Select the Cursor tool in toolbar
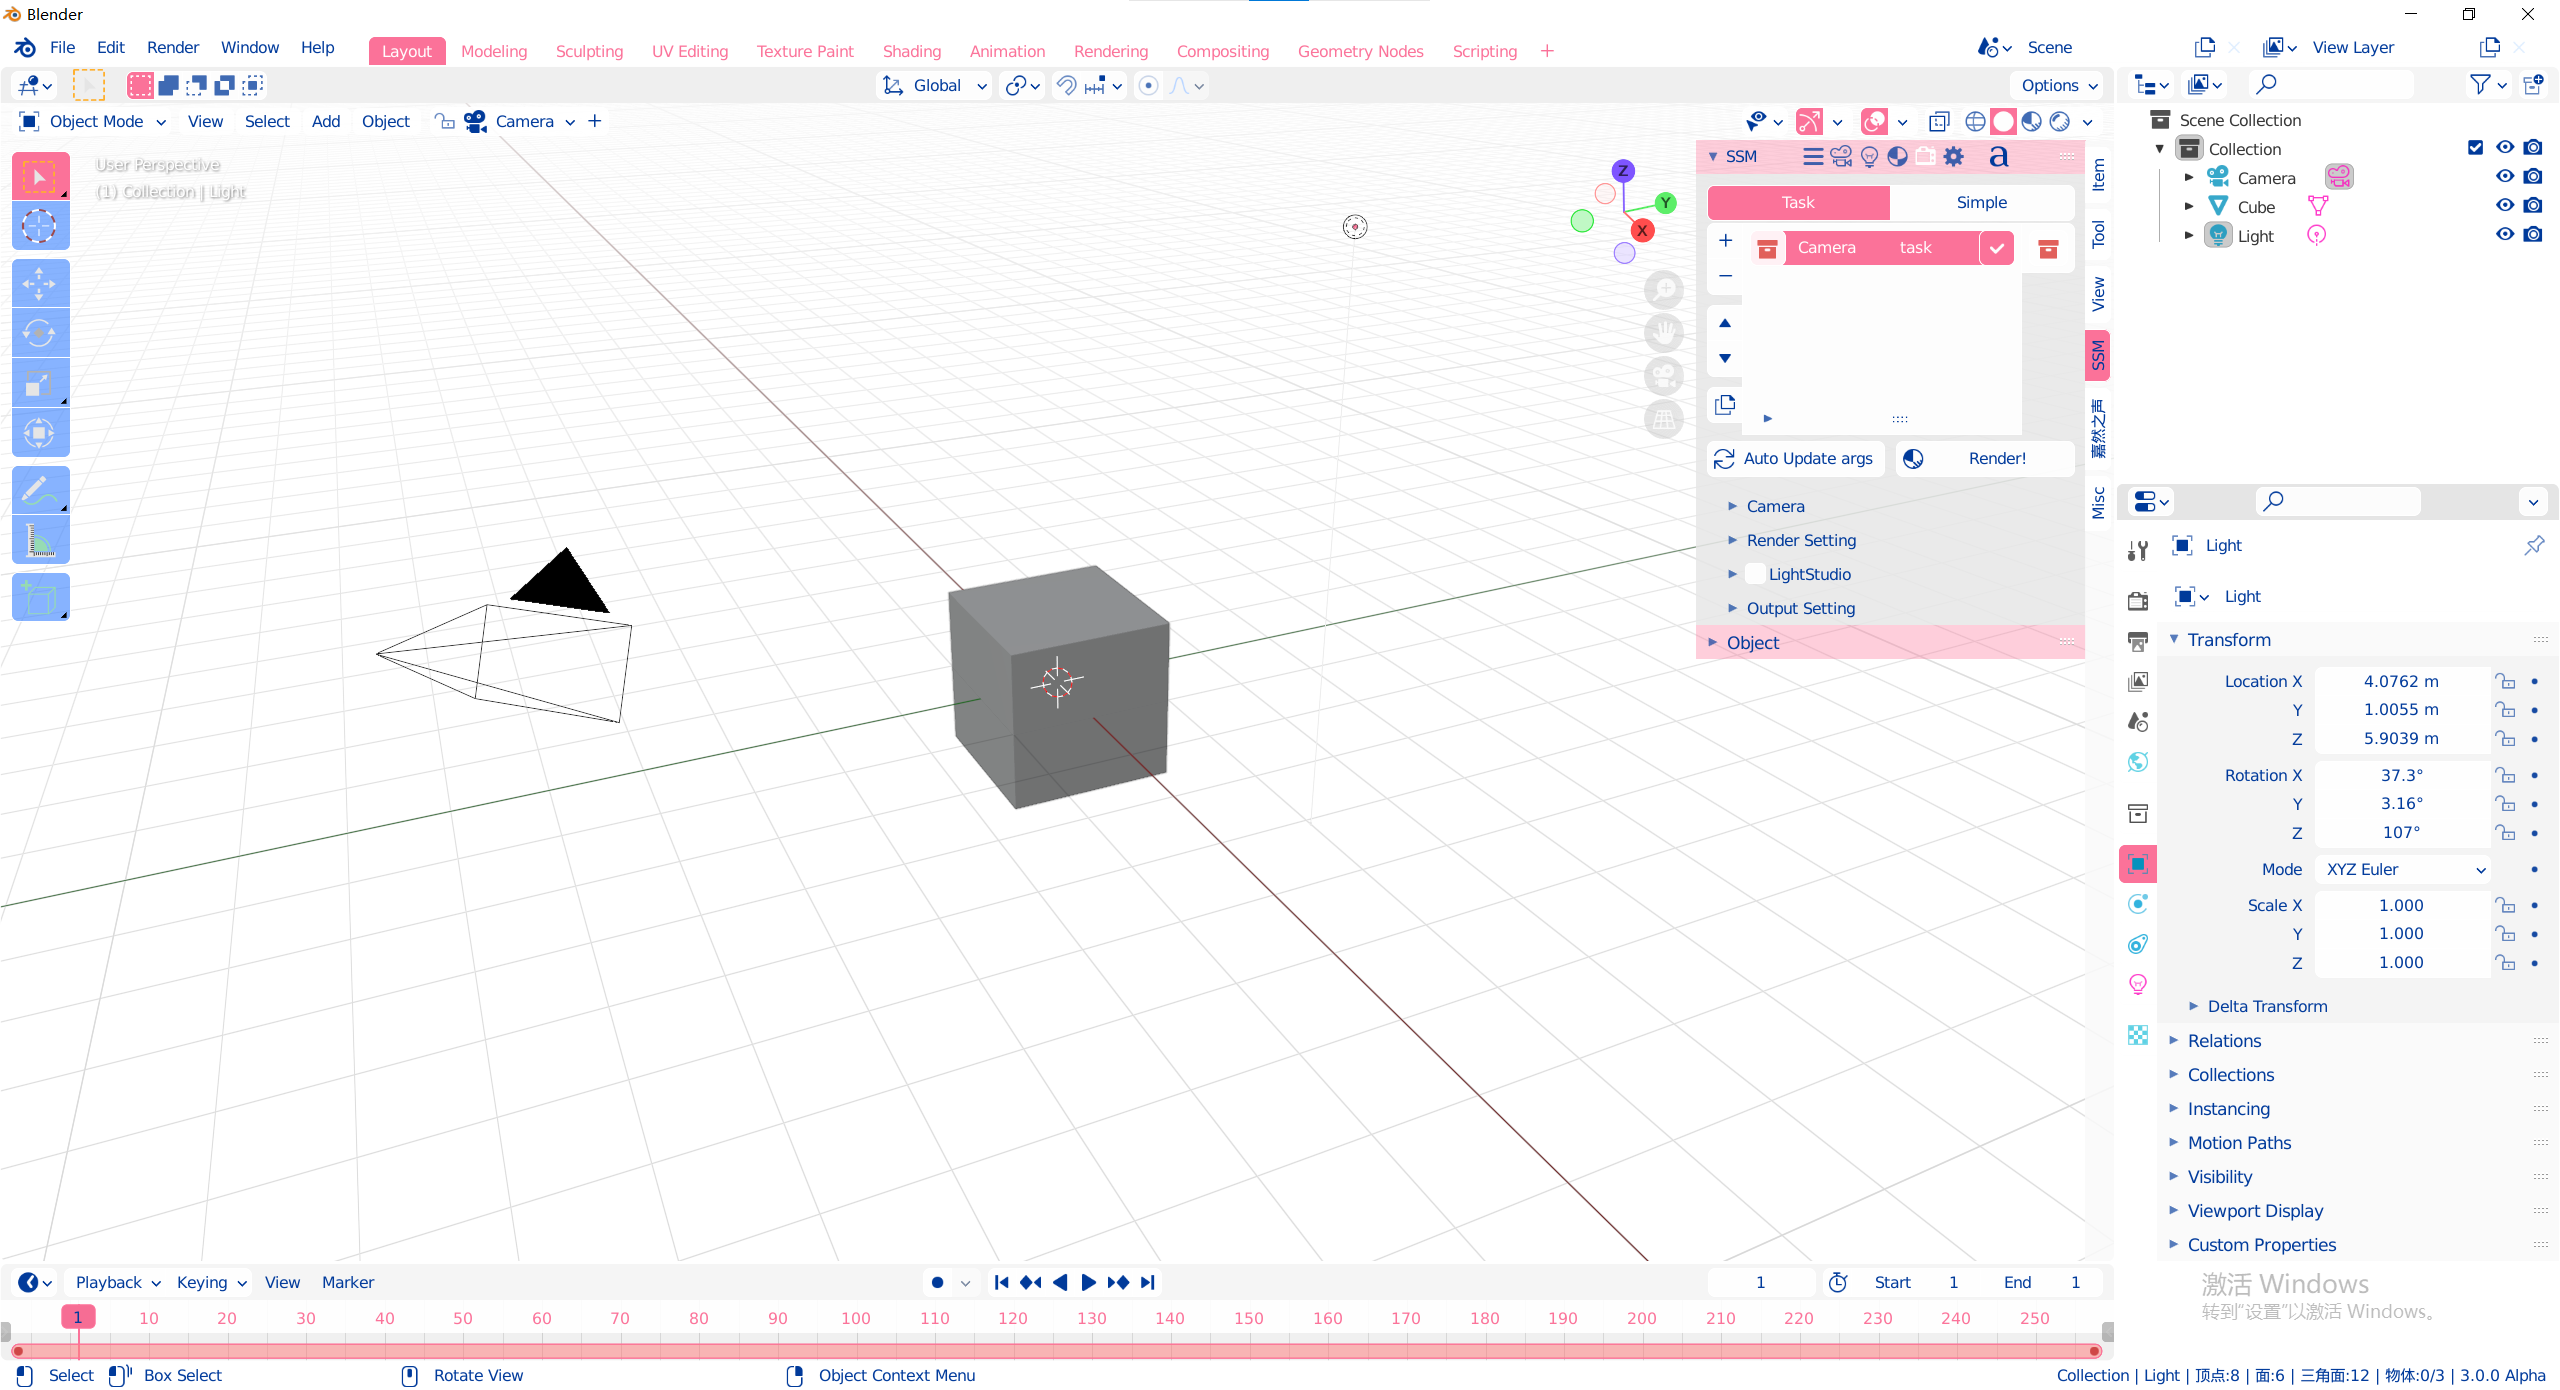2560x1390 pixels. (39, 226)
